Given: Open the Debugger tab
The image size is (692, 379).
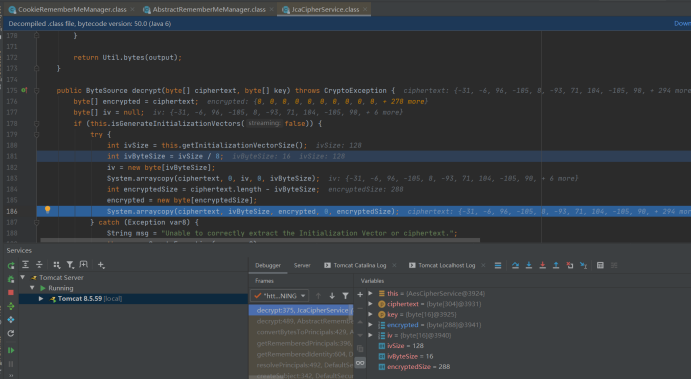Looking at the screenshot, I should click(268, 265).
